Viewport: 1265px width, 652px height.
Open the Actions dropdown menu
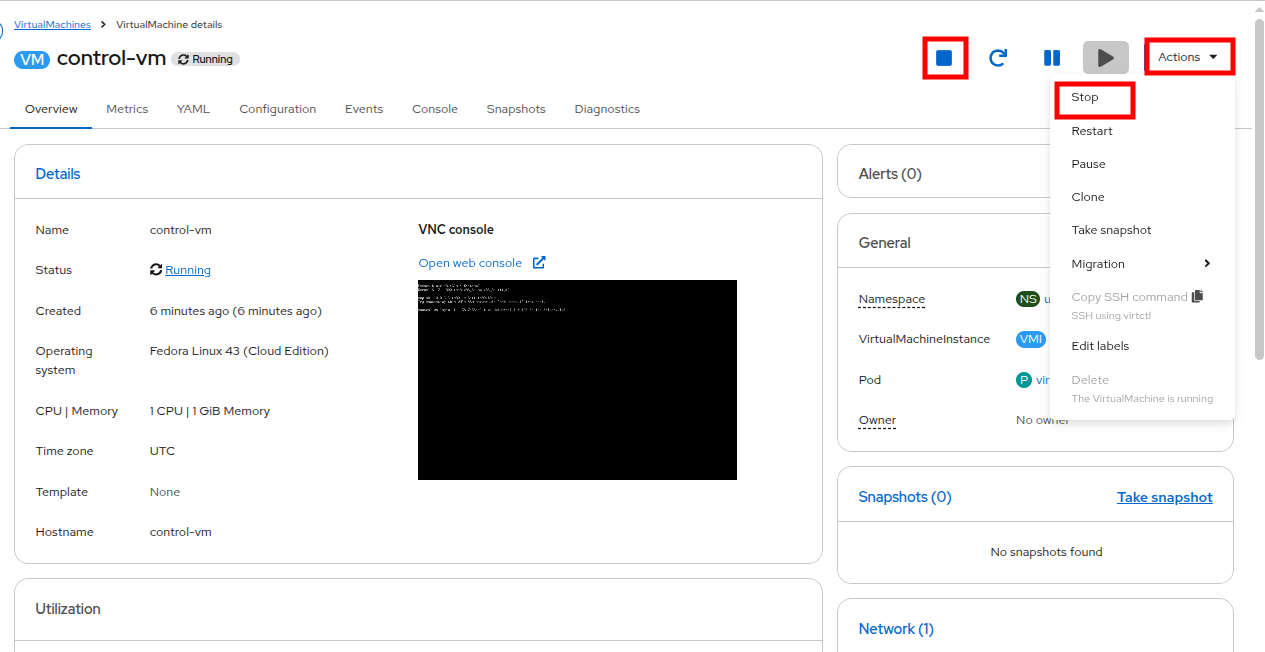pos(1188,57)
